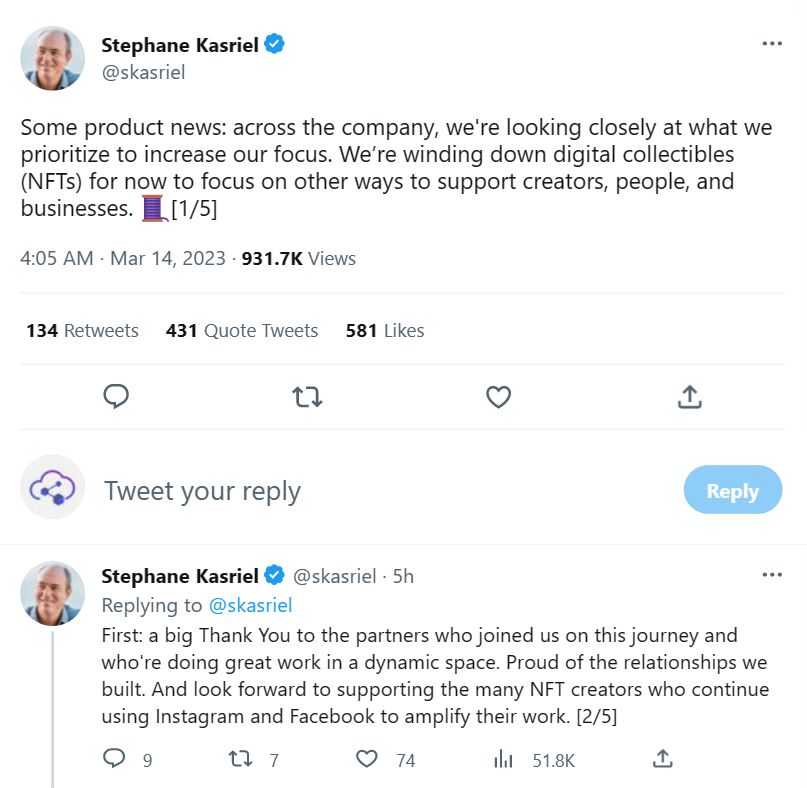Open more options menu on reply tweet
Screen dimensions: 807x788
[772, 575]
